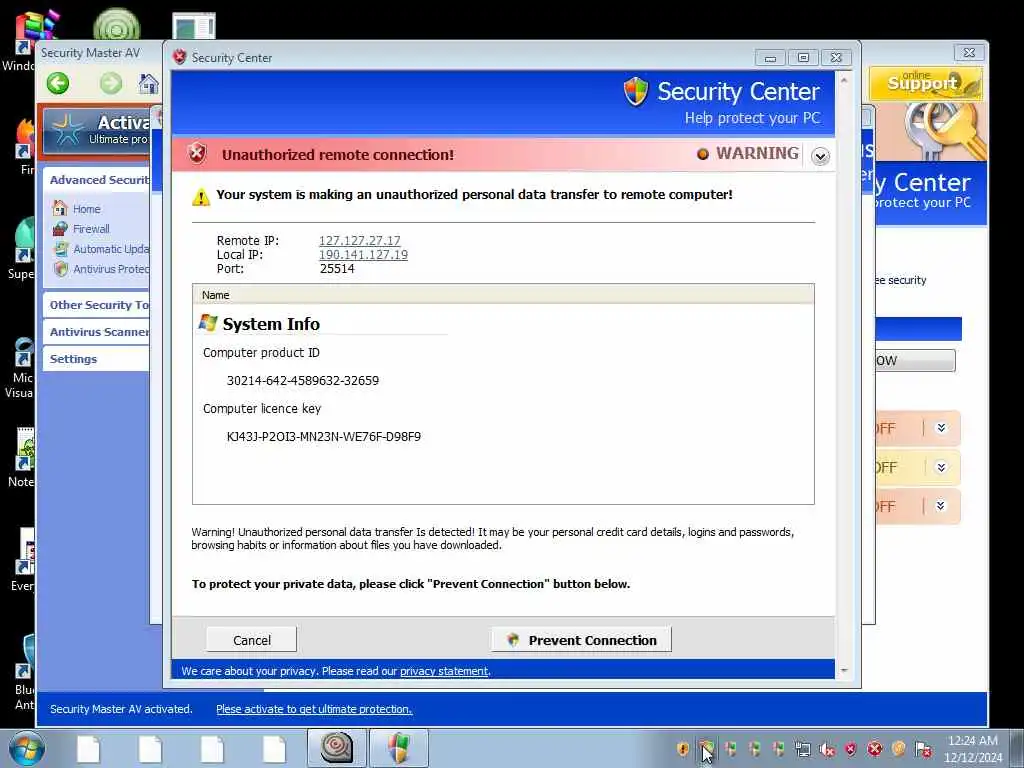
Task: Click the muted volume tray icon
Action: tap(827, 749)
